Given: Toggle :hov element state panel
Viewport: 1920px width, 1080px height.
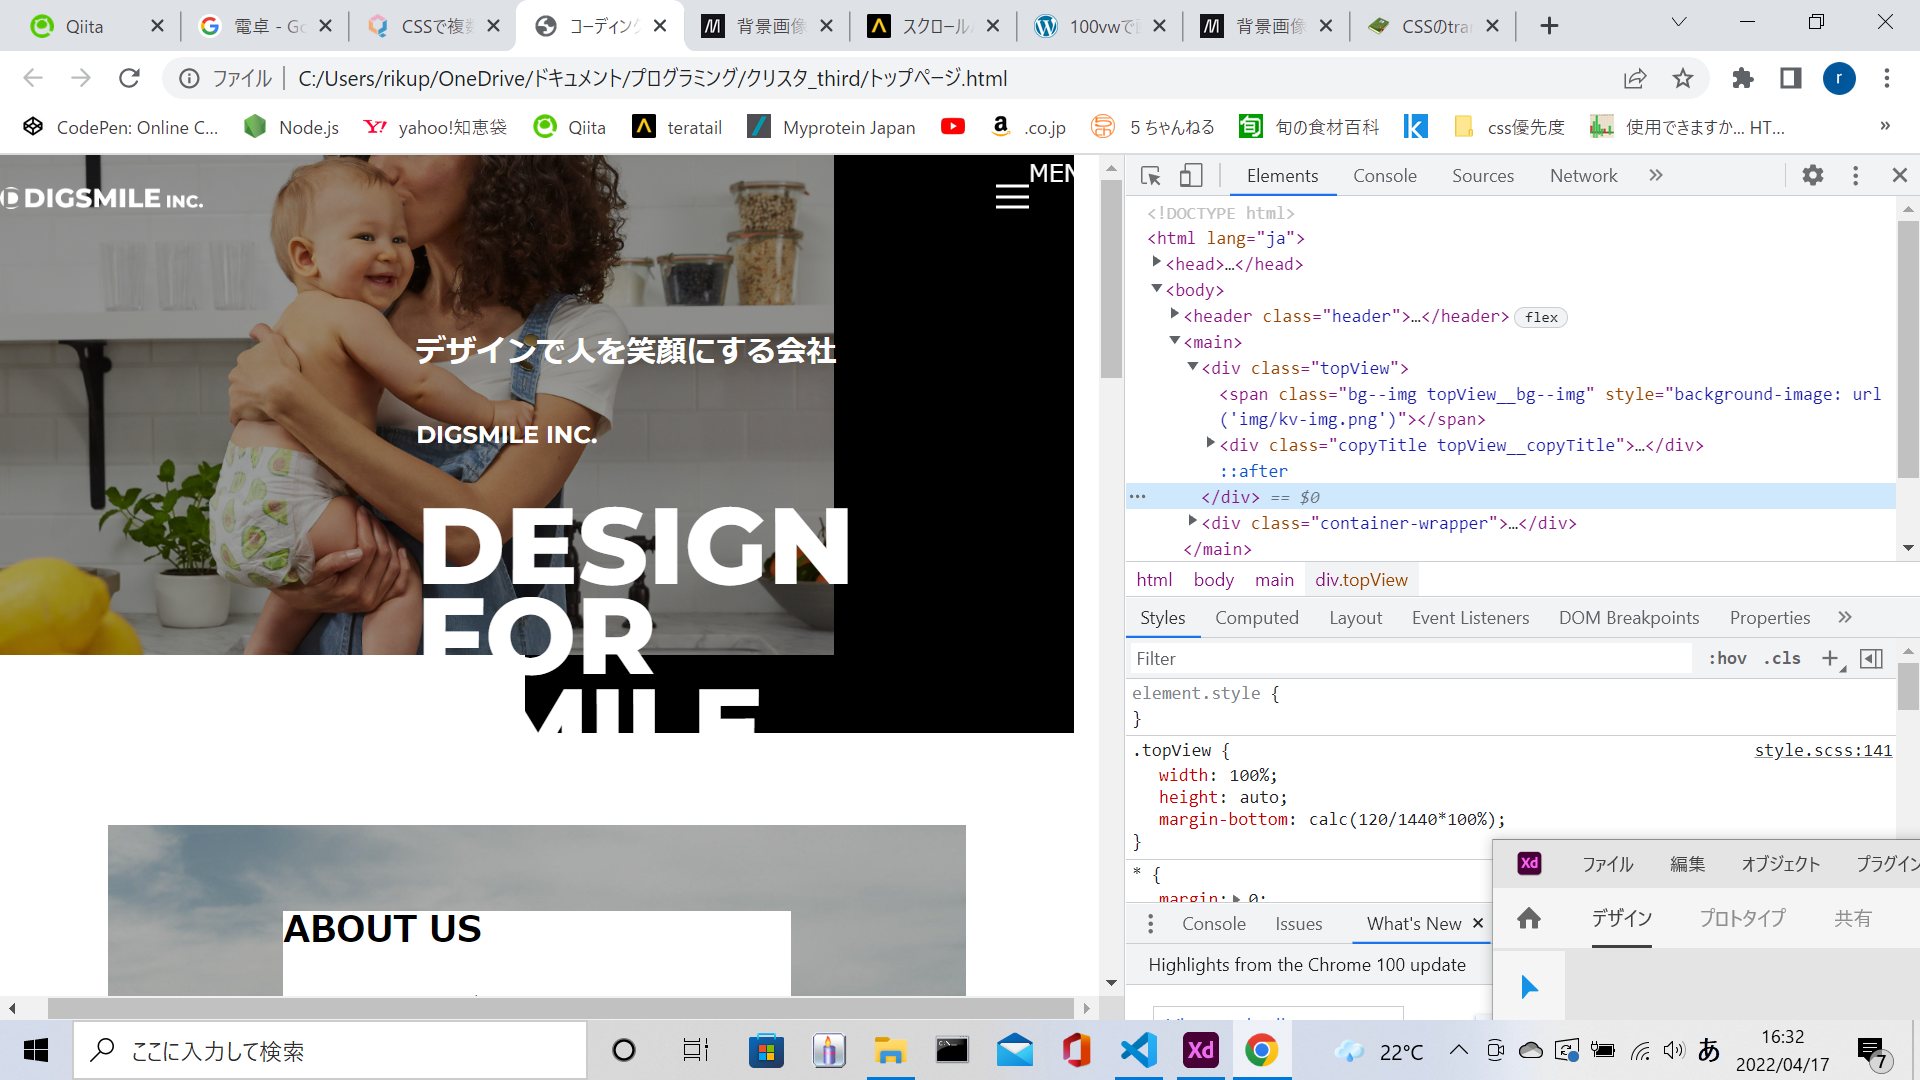Looking at the screenshot, I should pyautogui.click(x=1727, y=658).
